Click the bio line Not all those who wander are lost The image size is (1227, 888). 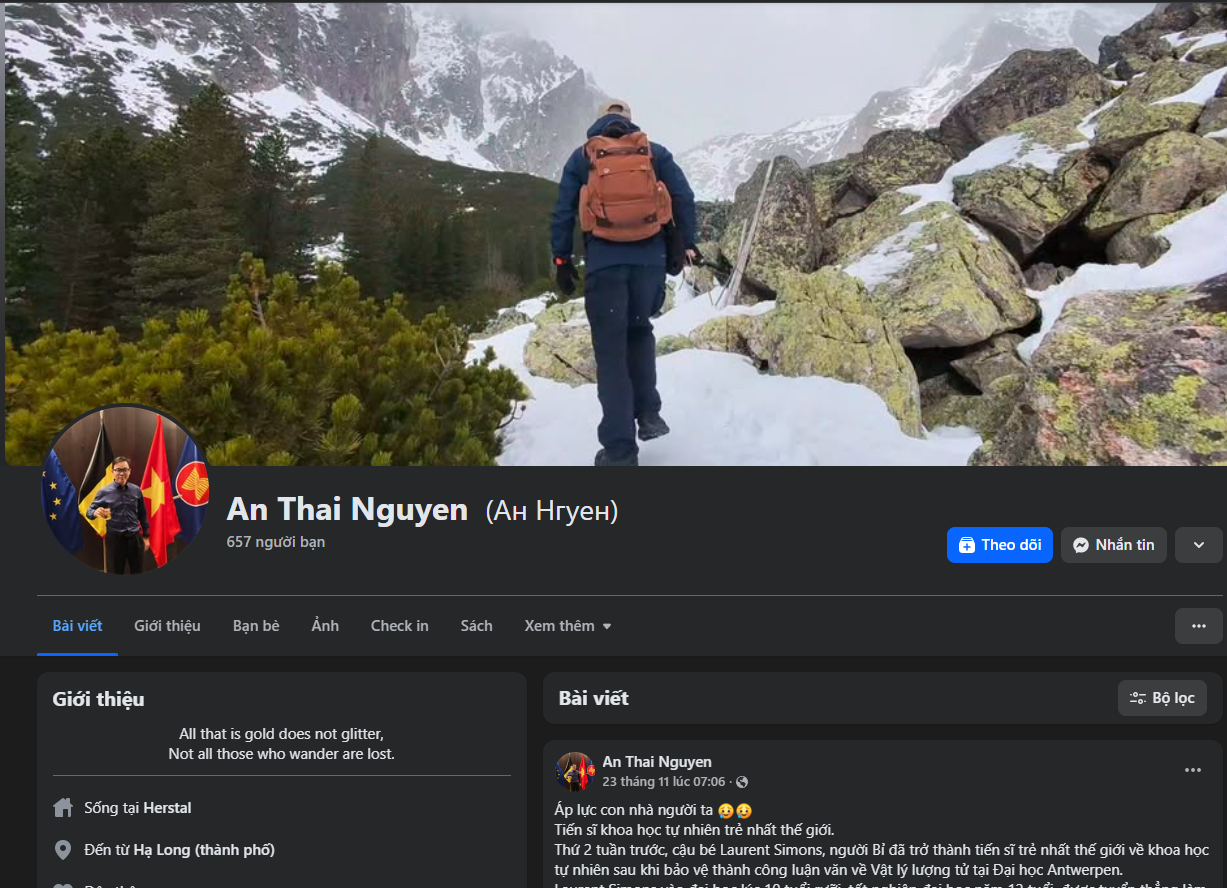[282, 754]
